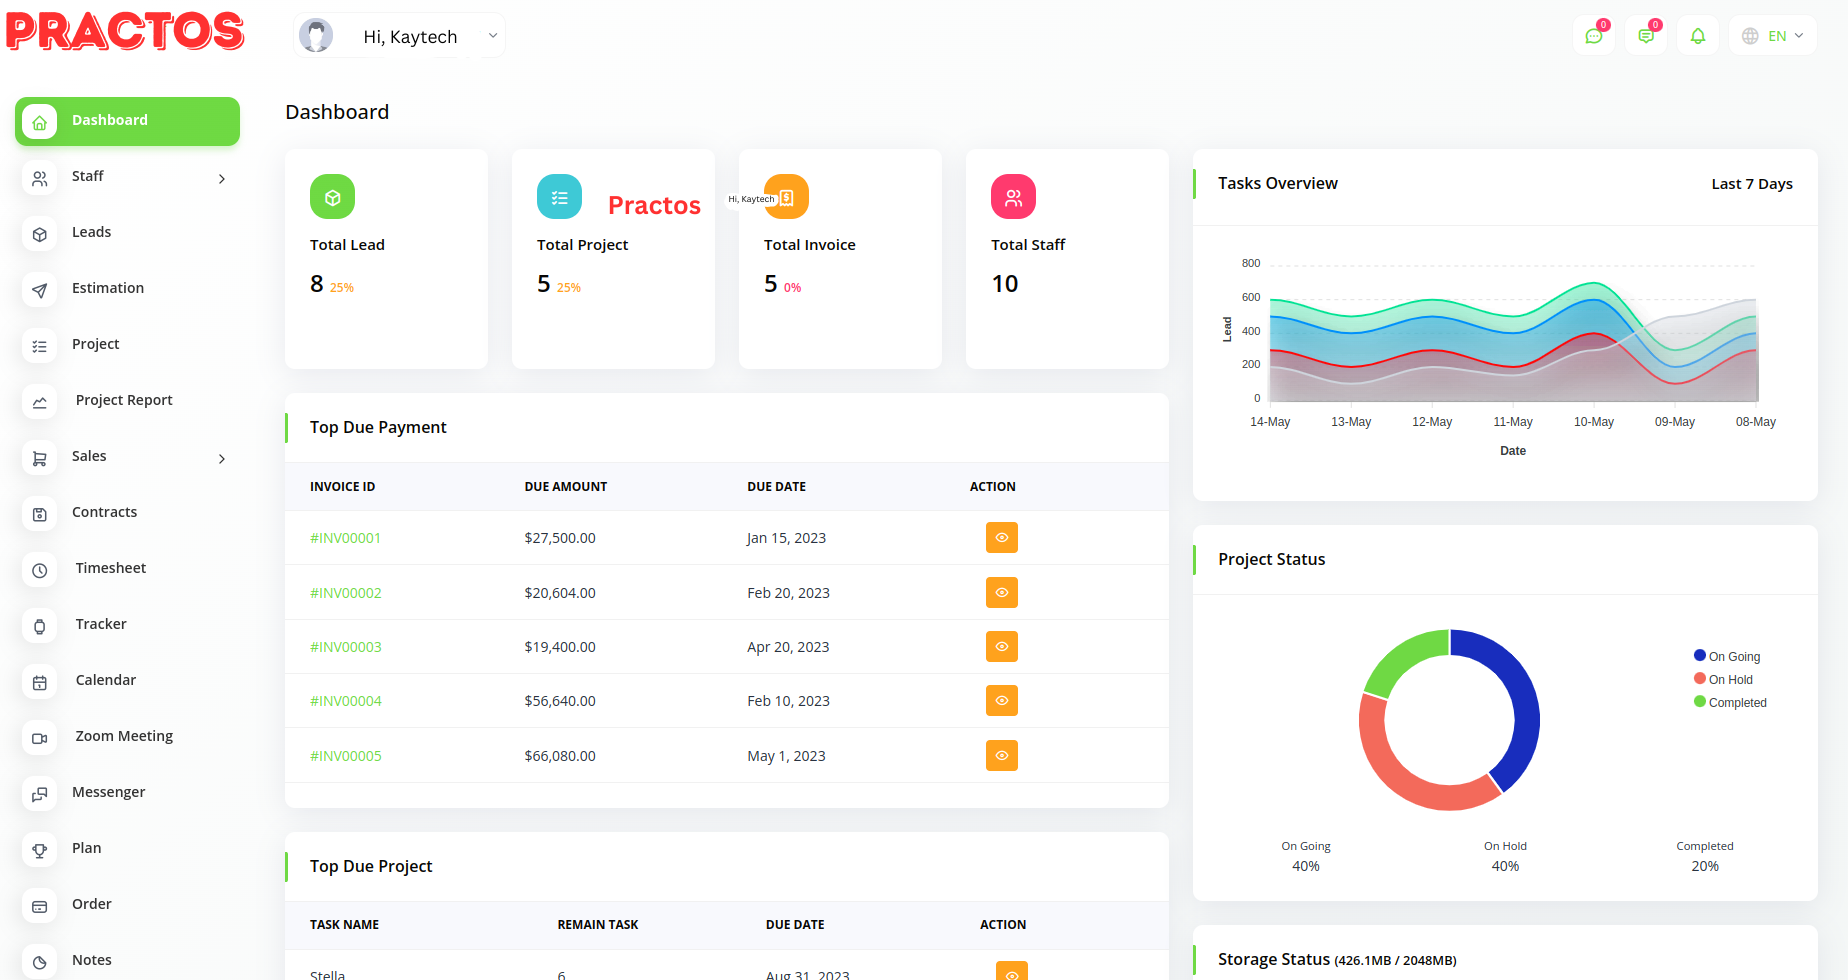Open invoice link #INV00002

346,593
